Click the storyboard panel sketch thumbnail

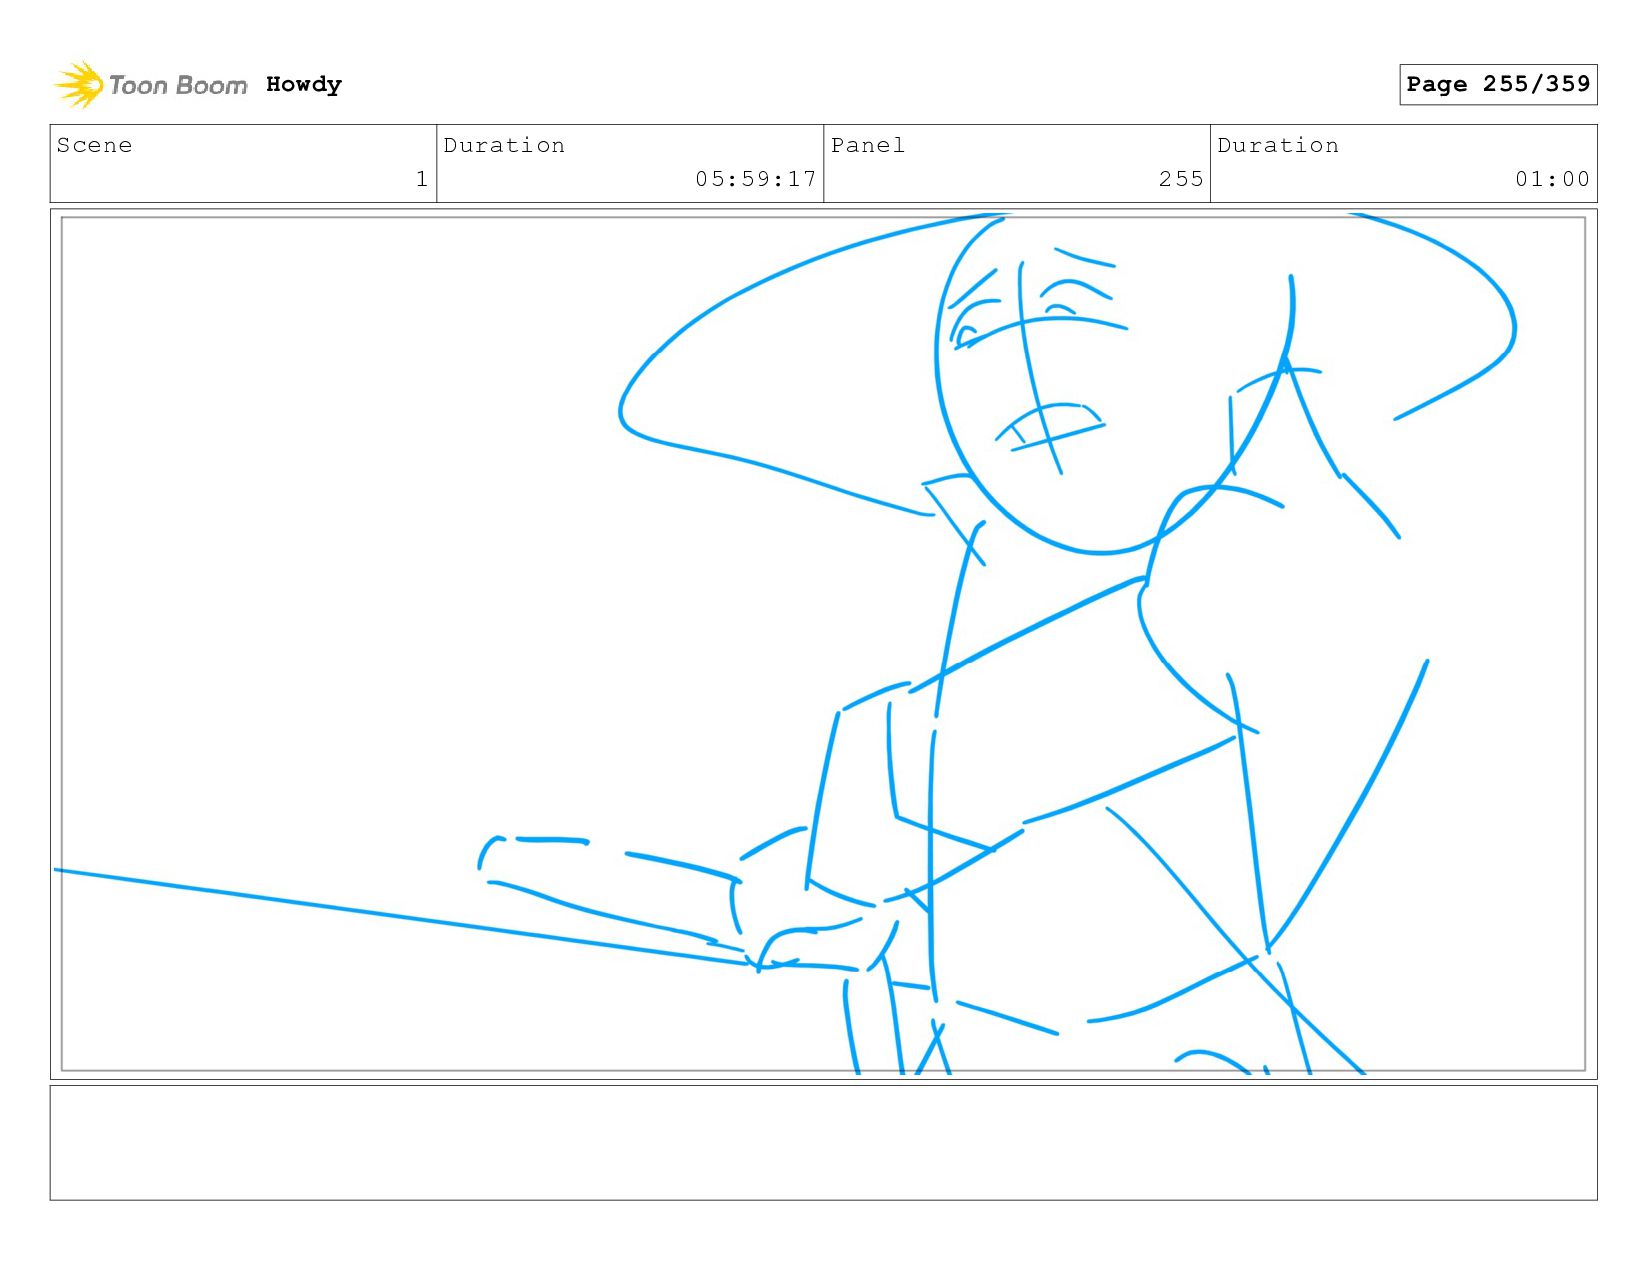click(x=823, y=644)
